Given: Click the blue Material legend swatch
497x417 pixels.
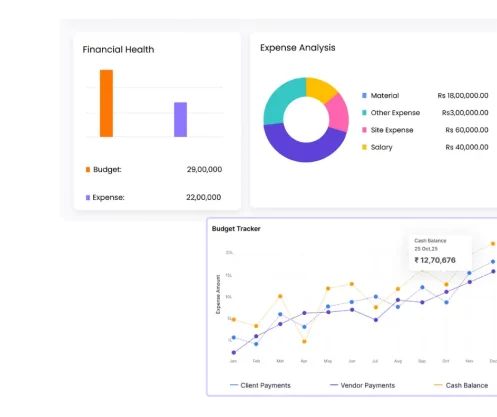Looking at the screenshot, I should (364, 95).
